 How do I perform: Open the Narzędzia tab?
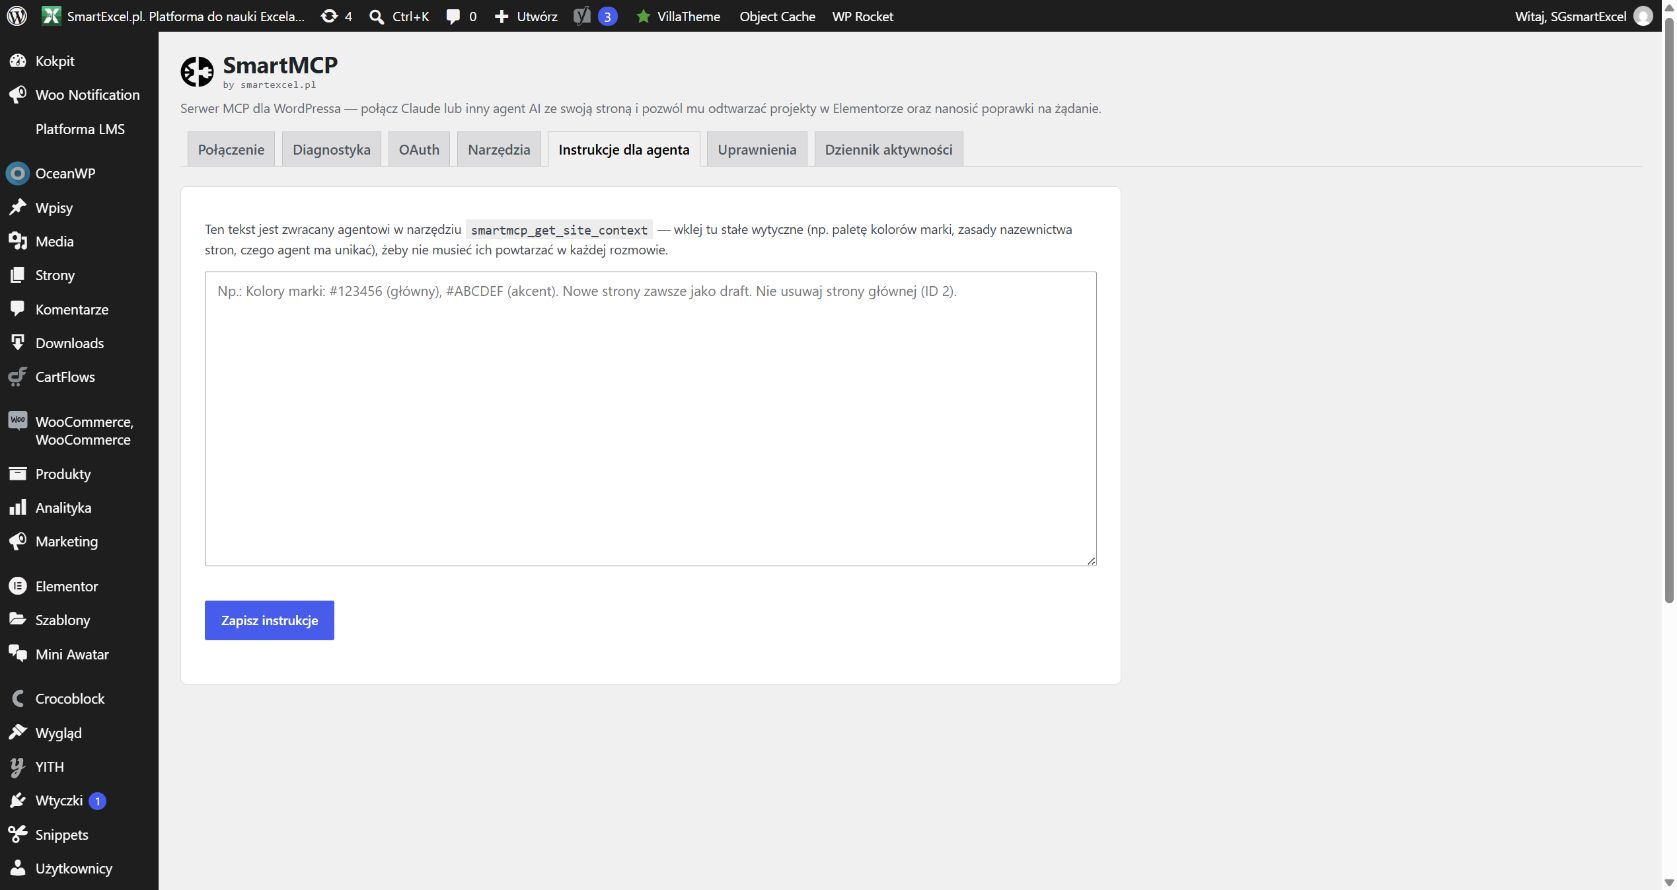[x=499, y=149]
